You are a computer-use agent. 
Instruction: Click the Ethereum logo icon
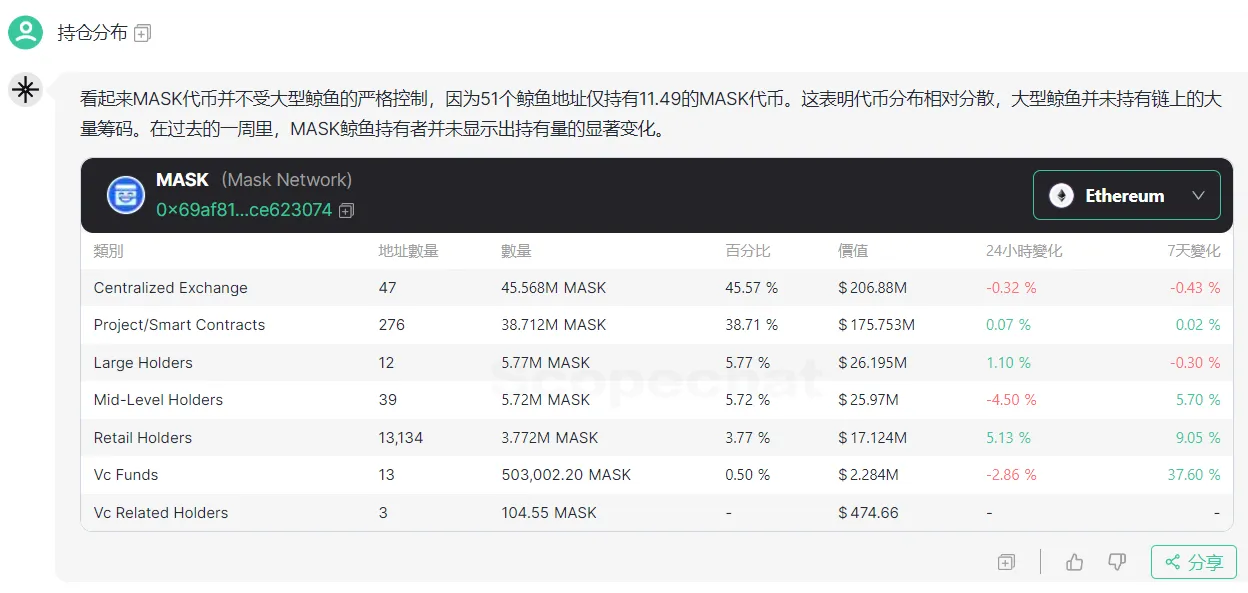[1061, 196]
